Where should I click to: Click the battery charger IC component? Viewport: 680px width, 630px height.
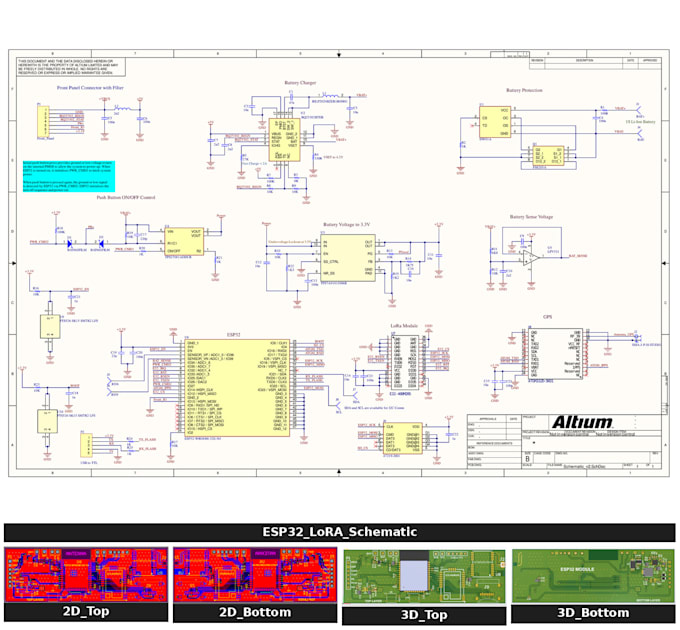284,140
